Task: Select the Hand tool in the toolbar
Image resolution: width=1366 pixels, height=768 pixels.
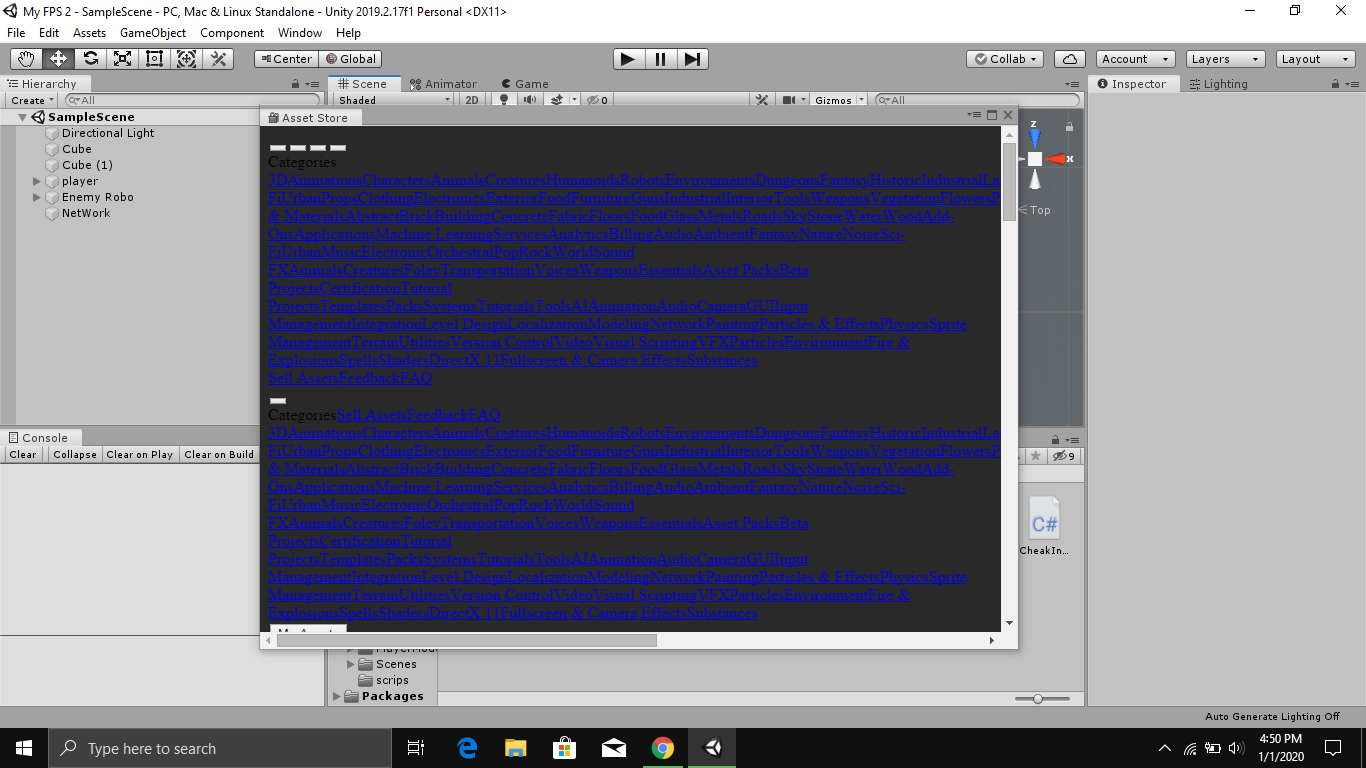Action: 26,59
